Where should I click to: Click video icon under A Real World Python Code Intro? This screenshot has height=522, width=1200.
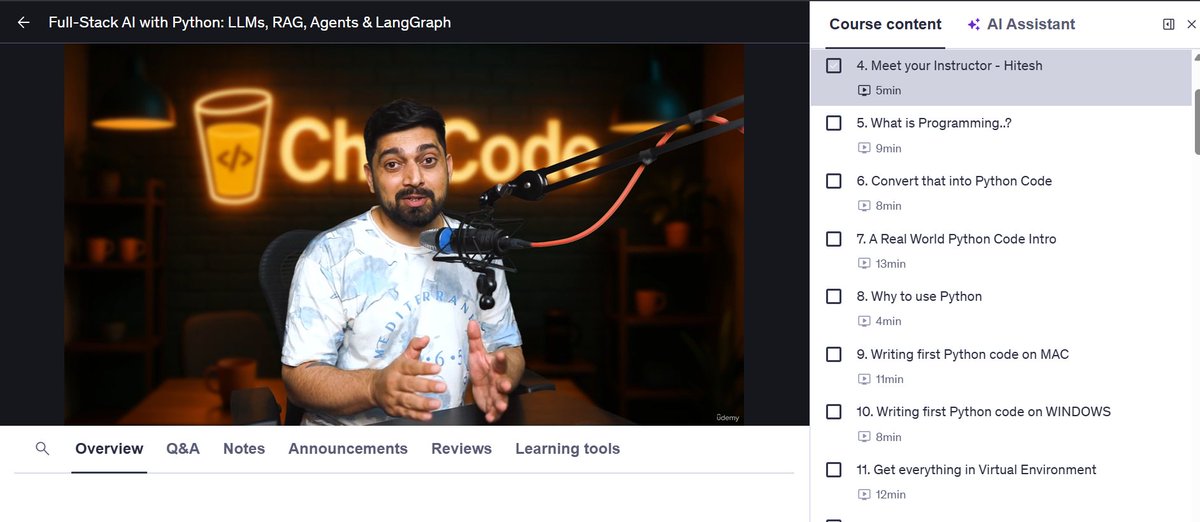864,264
